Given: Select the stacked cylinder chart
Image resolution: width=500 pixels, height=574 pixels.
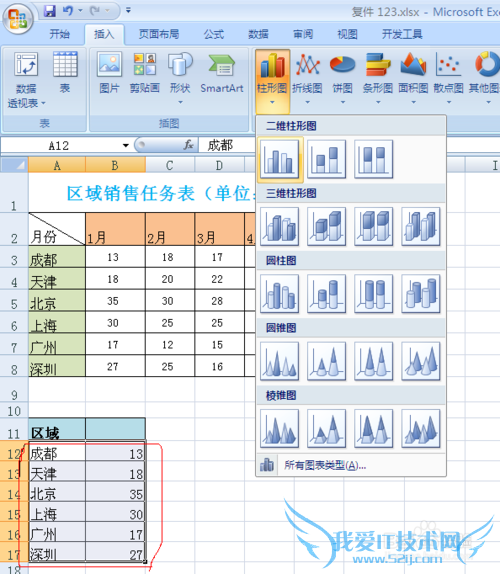Looking at the screenshot, I should tap(327, 294).
